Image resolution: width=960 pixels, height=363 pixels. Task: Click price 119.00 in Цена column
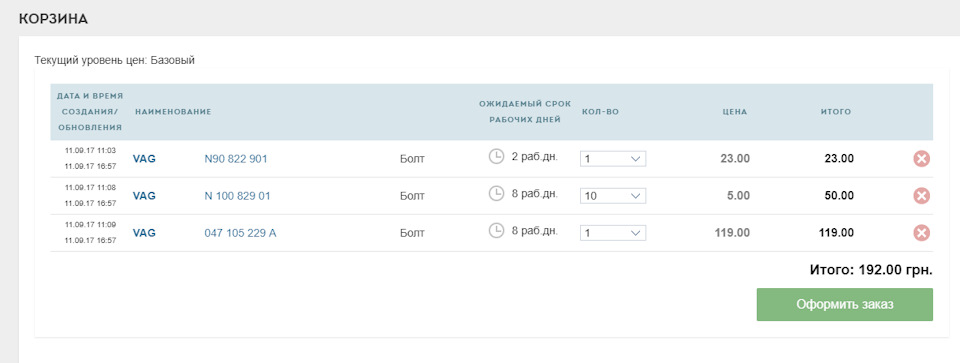click(732, 233)
